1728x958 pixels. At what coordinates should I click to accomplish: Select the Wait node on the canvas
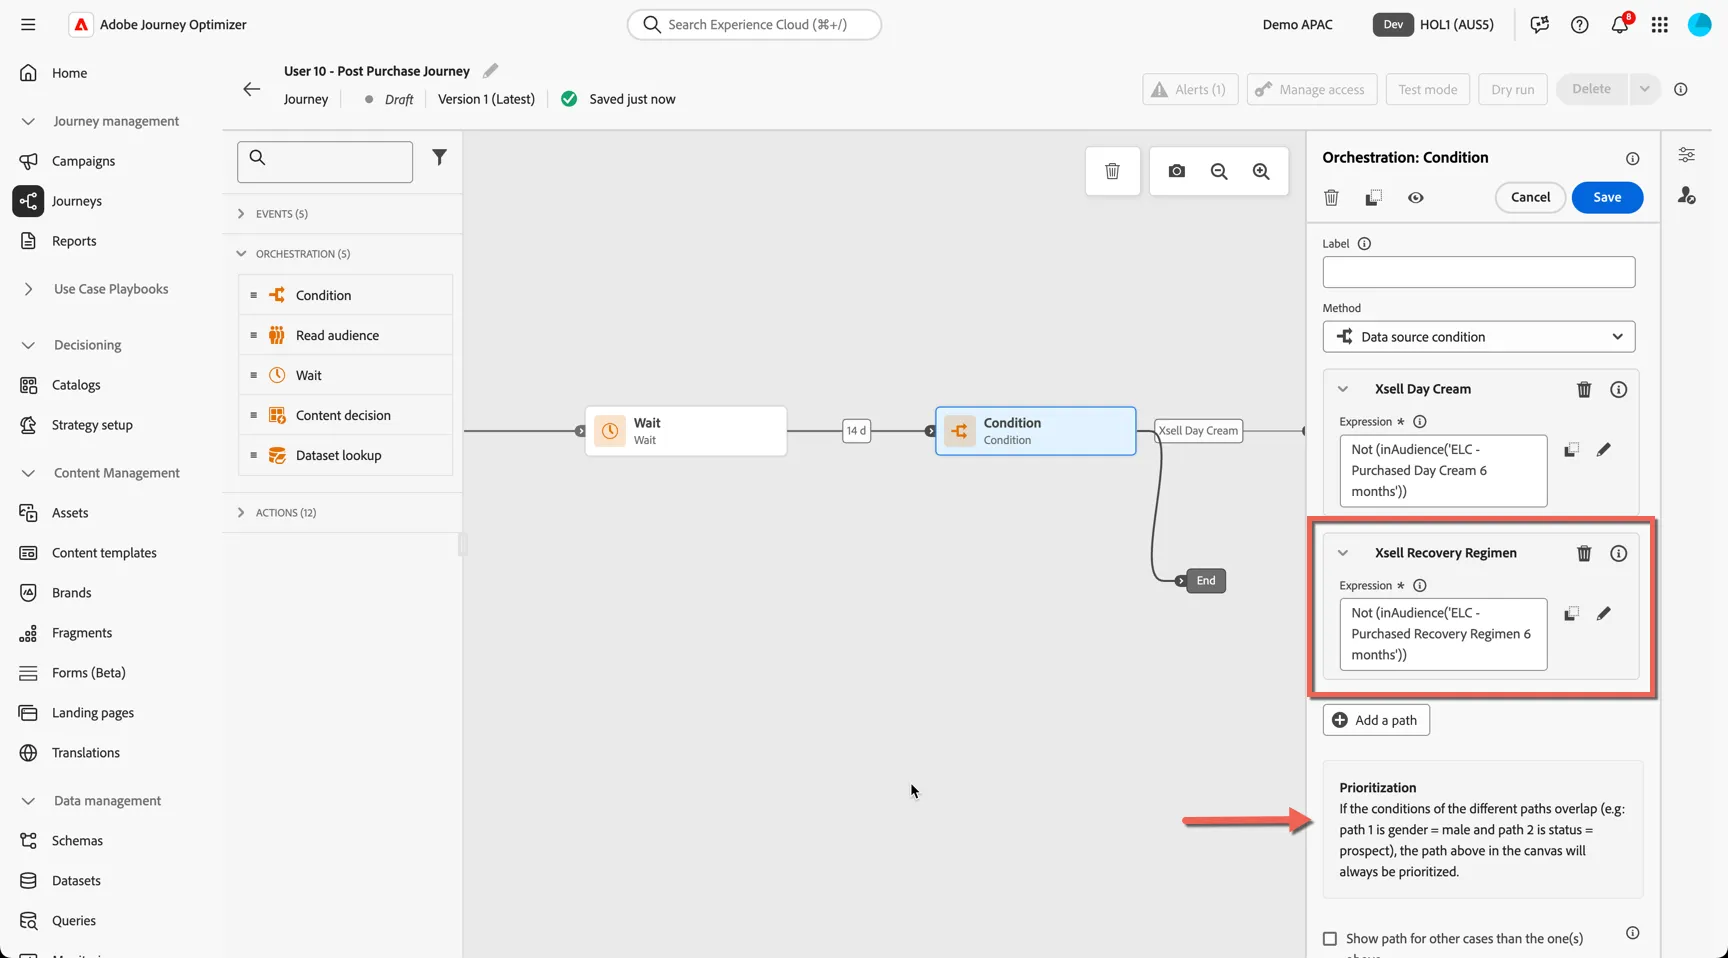[x=685, y=431]
